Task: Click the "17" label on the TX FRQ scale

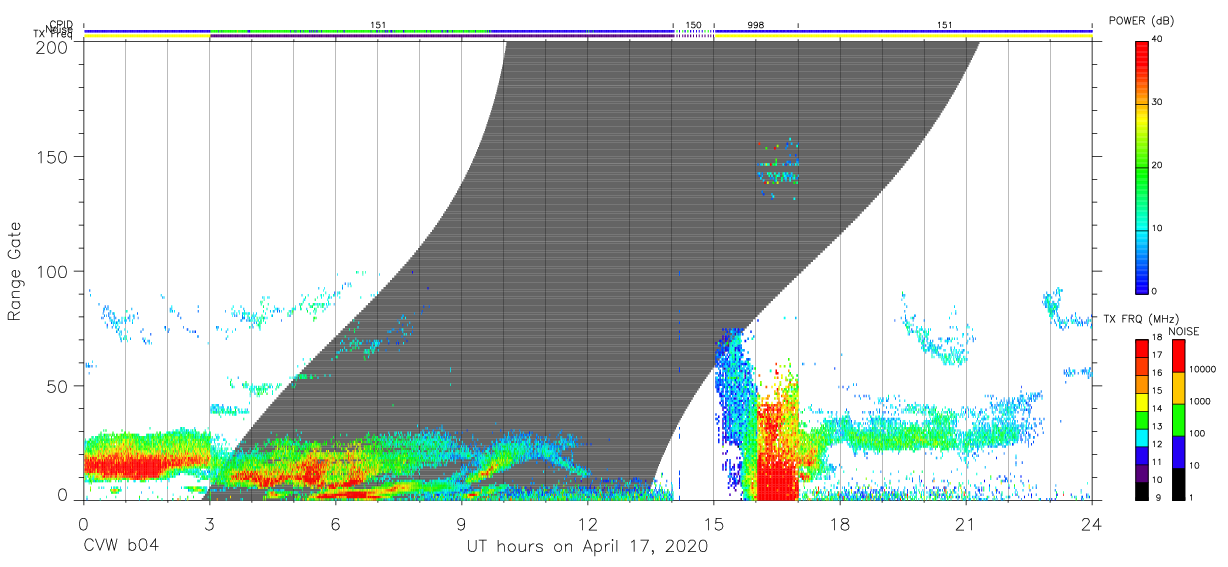Action: (1159, 355)
